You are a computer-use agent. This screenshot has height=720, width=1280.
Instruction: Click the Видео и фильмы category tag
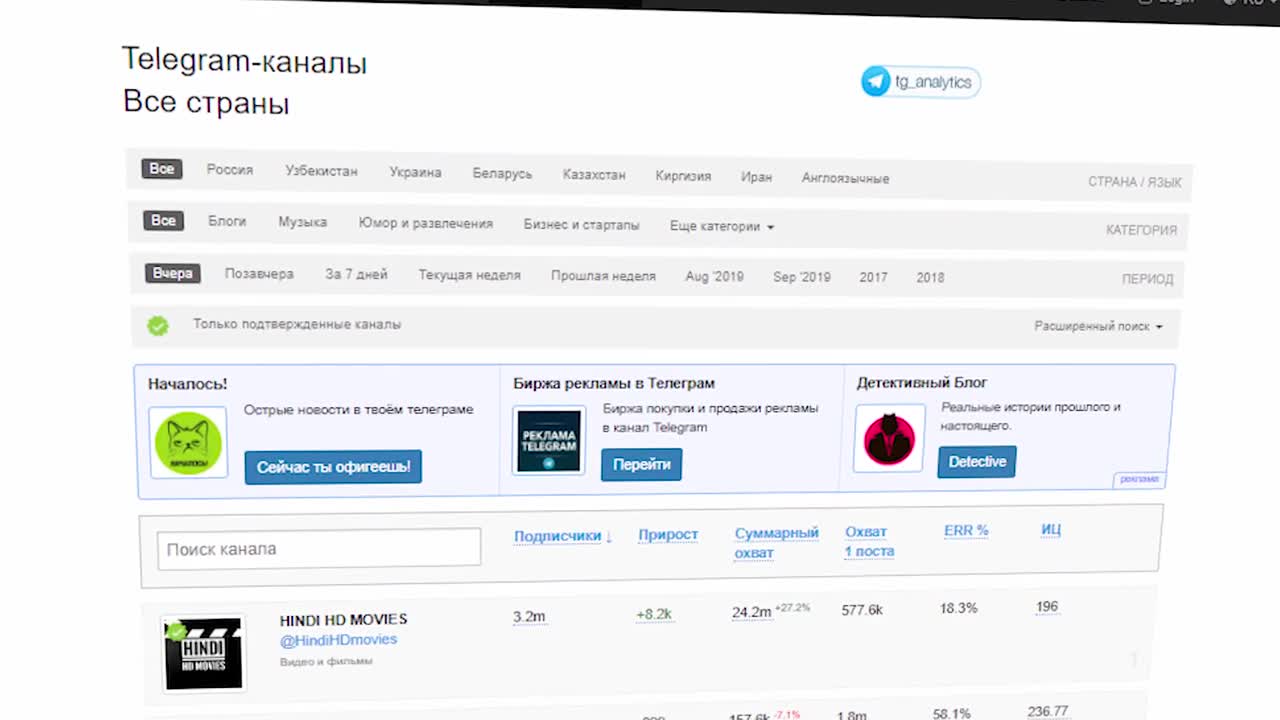tap(326, 661)
